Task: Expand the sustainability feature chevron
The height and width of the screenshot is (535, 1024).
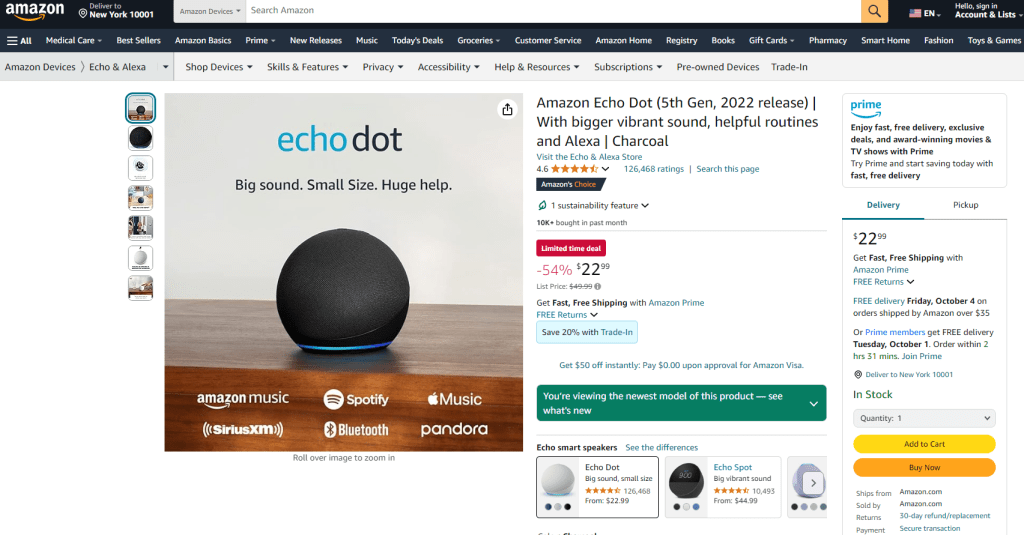Action: tap(645, 205)
